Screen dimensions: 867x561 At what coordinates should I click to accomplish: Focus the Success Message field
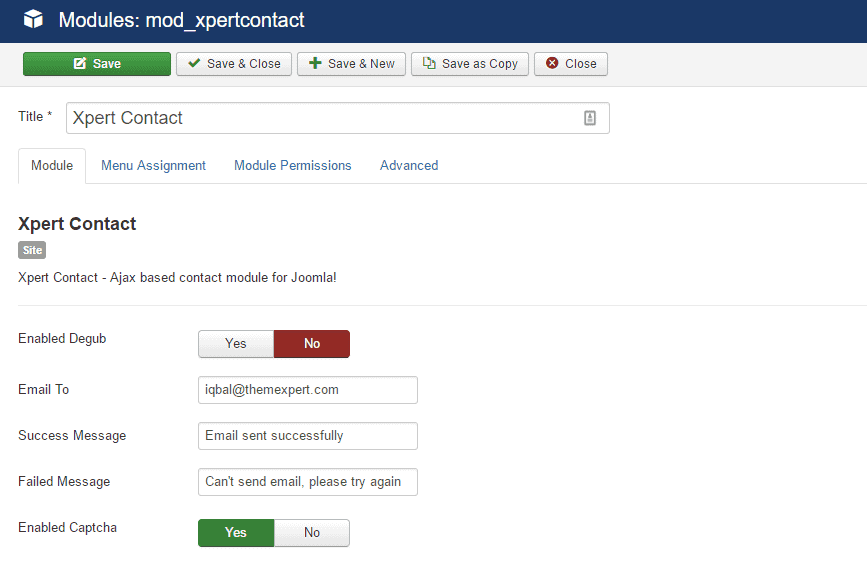[307, 436]
